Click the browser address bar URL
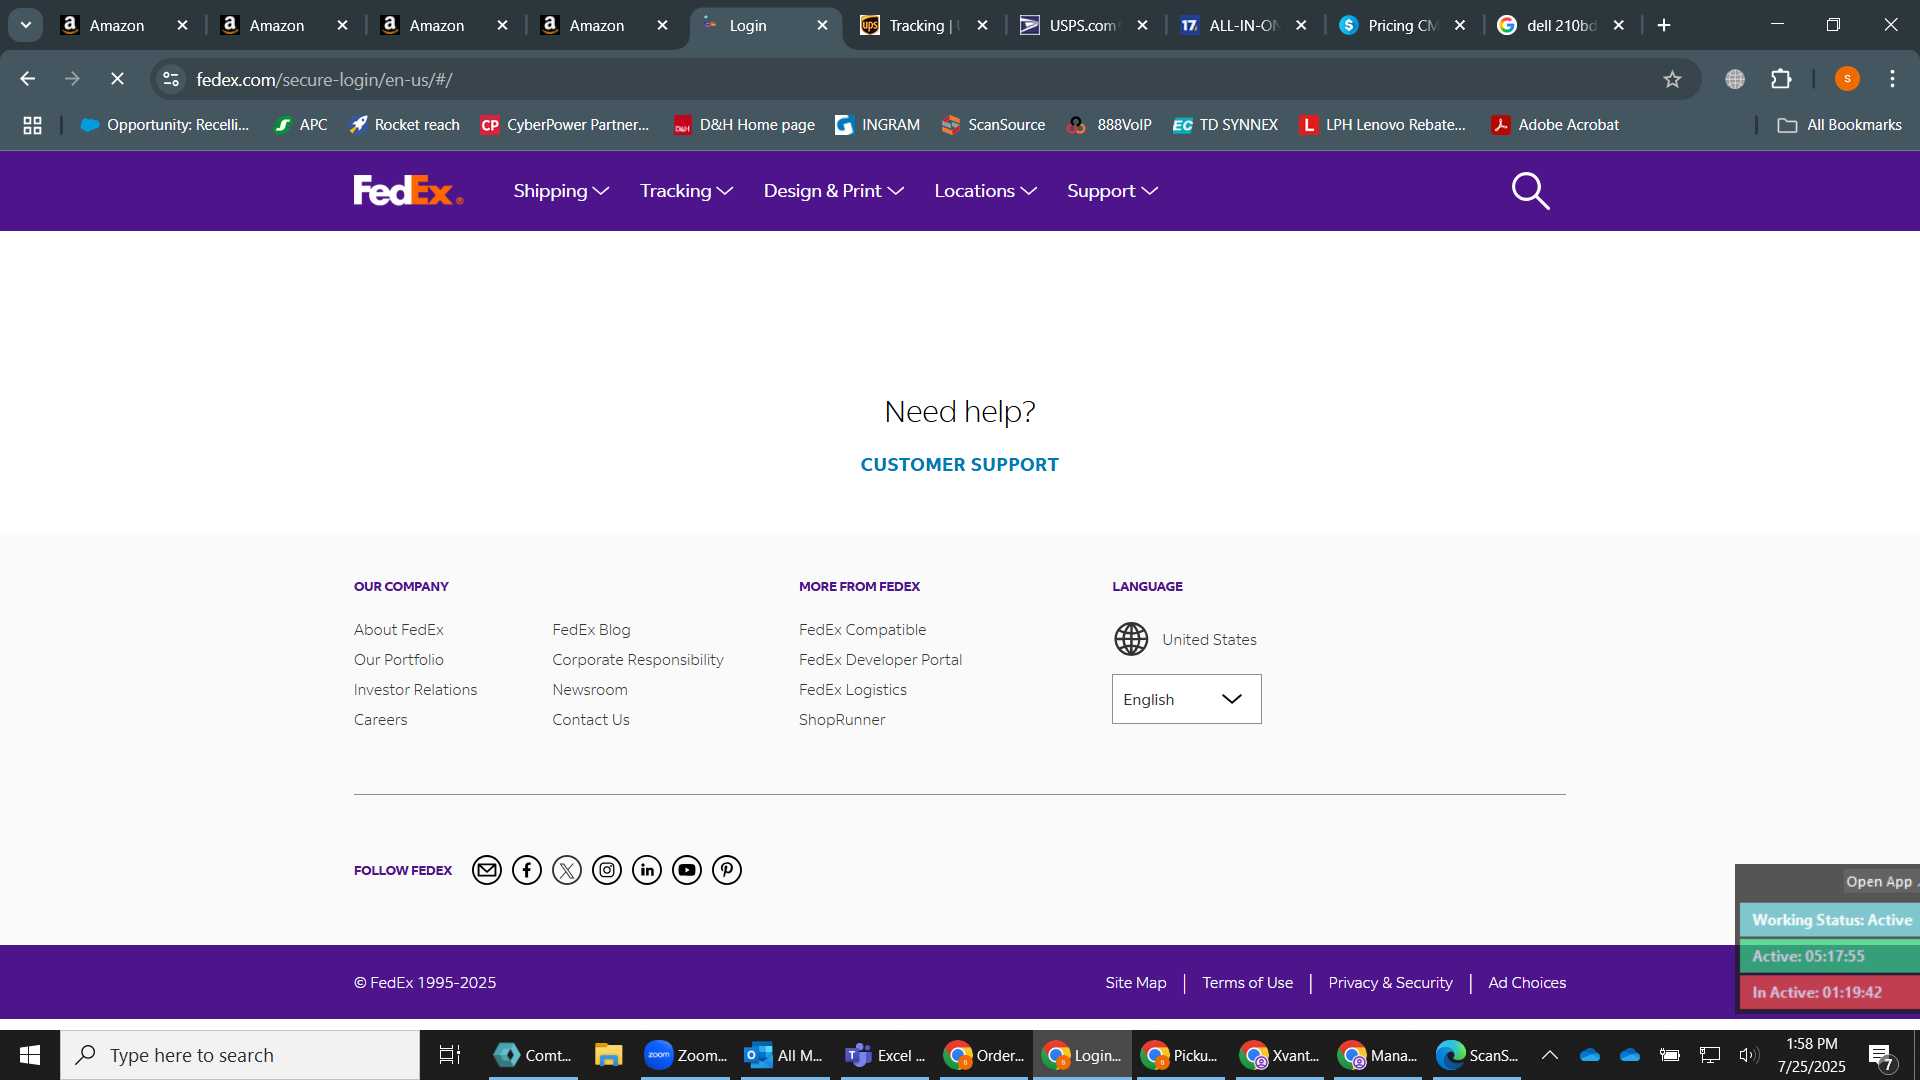The width and height of the screenshot is (1920, 1080). pyautogui.click(x=324, y=79)
